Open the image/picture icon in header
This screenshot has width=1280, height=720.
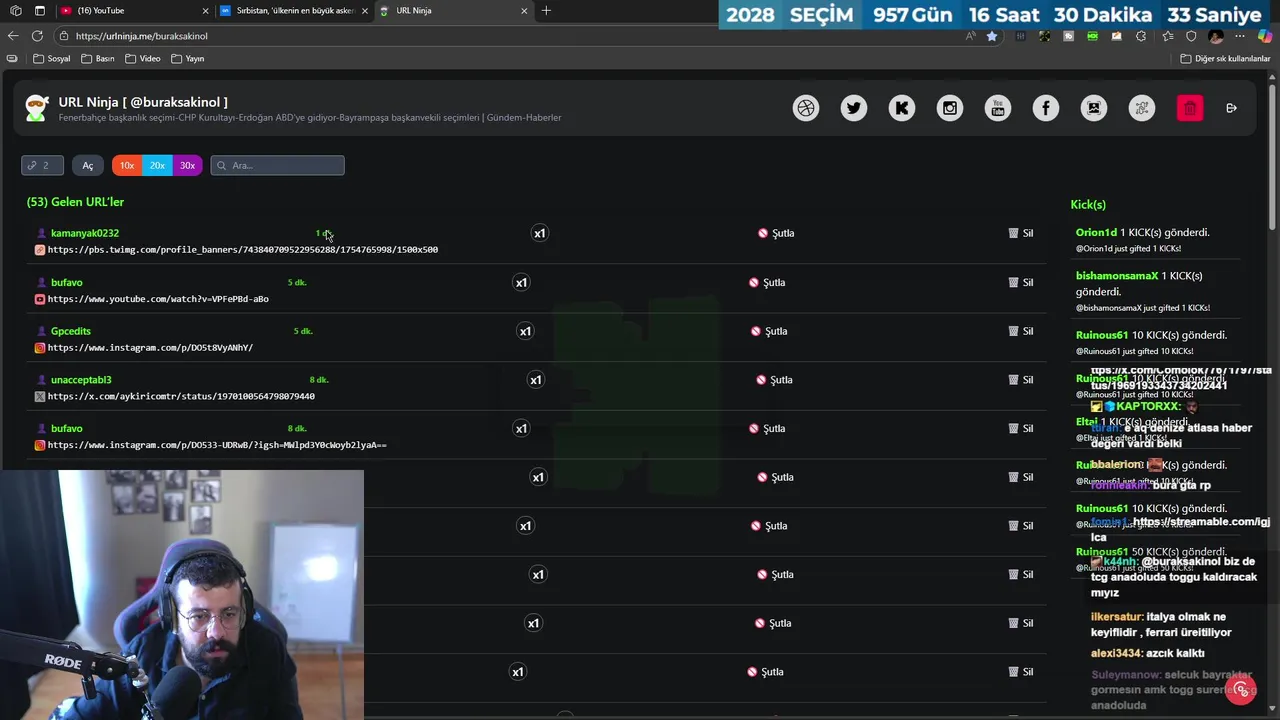[x=1094, y=108]
